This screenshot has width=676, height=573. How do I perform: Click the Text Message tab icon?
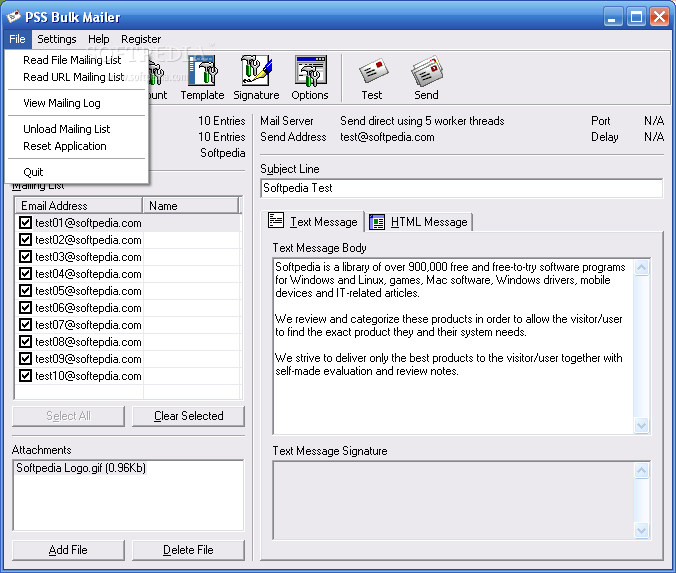276,220
